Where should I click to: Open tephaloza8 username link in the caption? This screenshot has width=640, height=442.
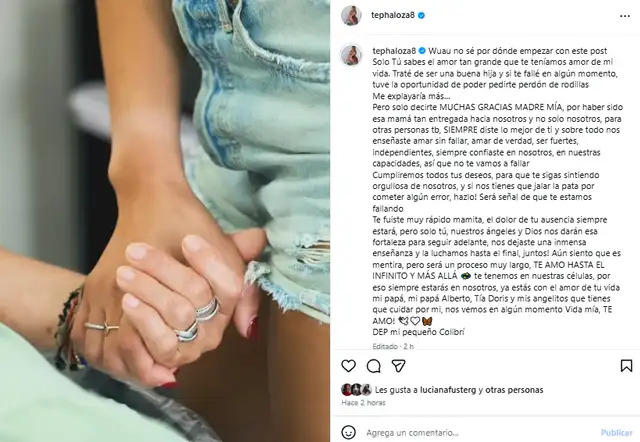394,51
